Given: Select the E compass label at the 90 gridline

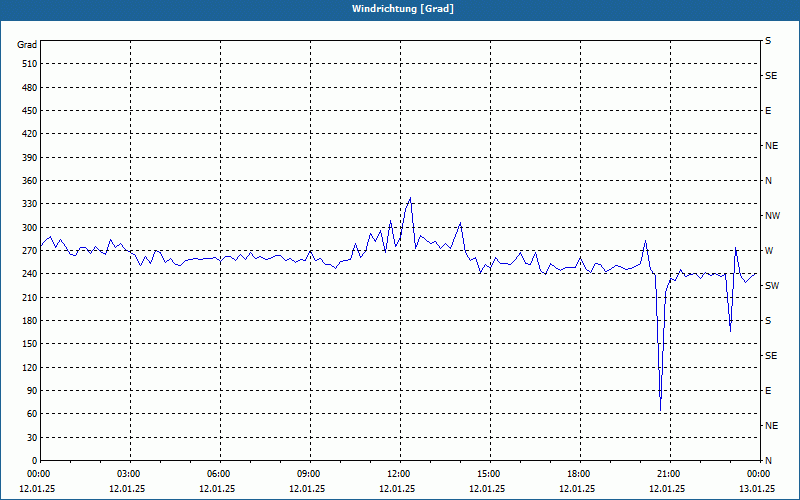Looking at the screenshot, I should (x=768, y=391).
